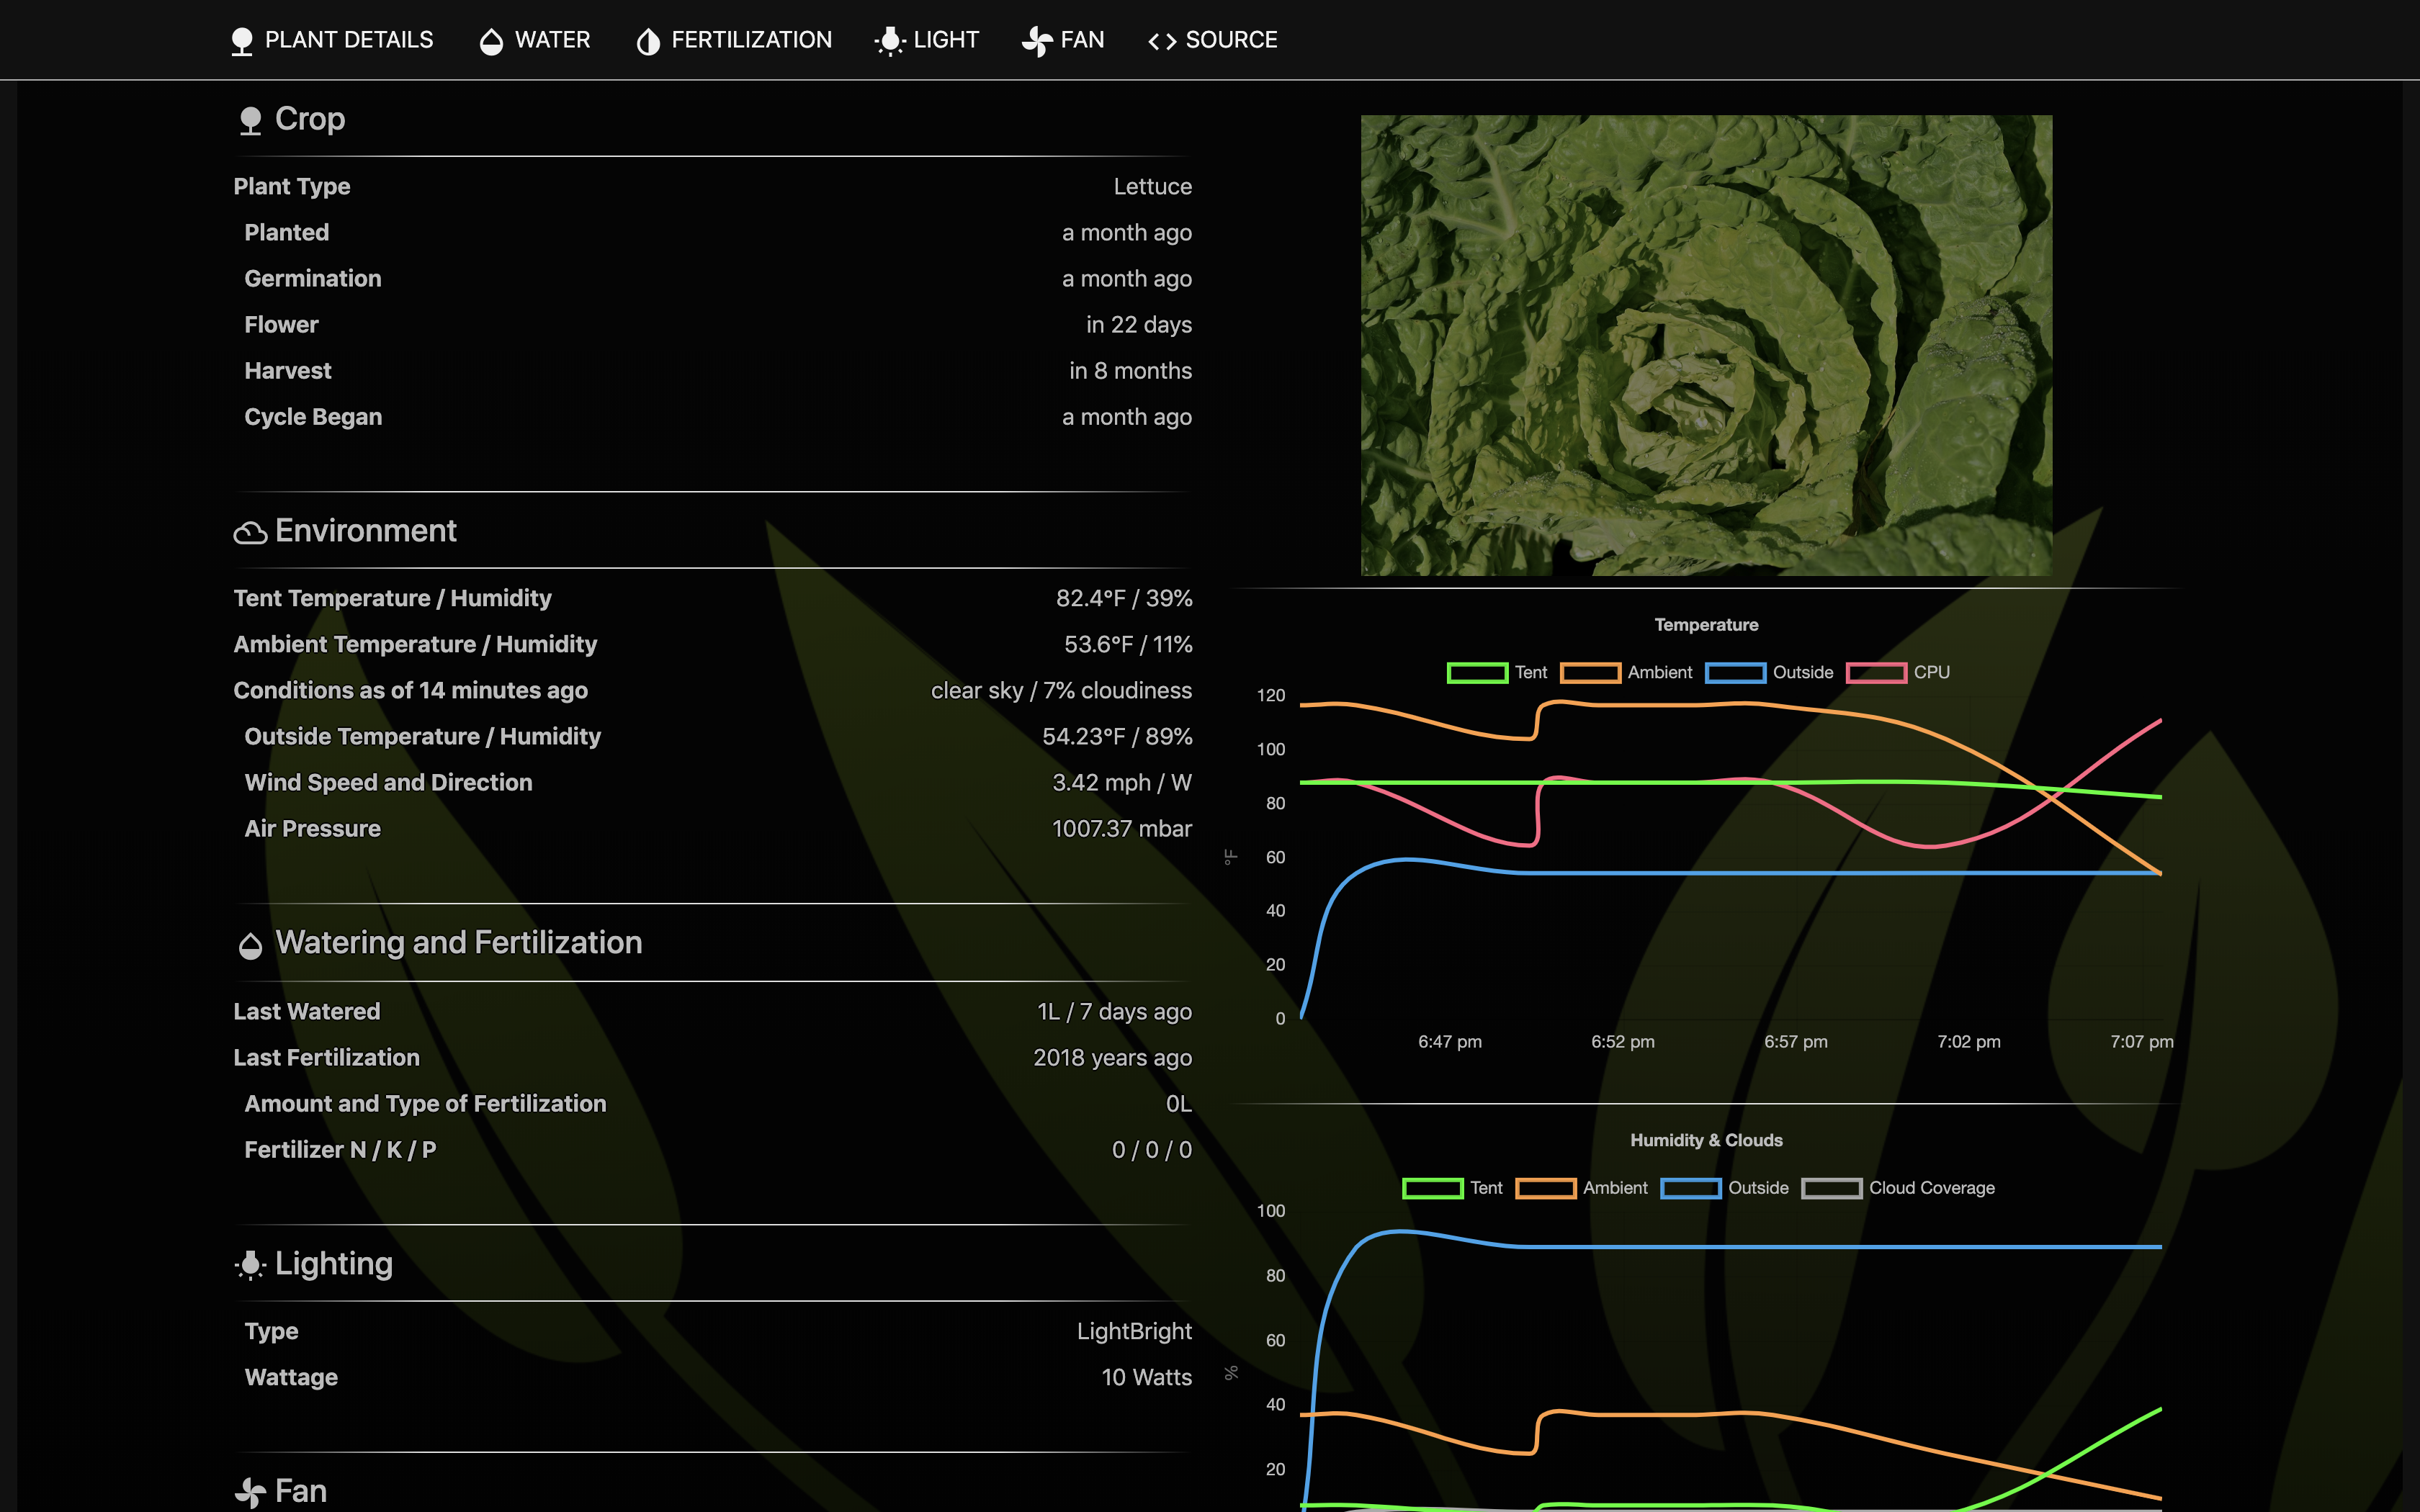Select the Light nav item
Viewport: 2420px width, 1512px height.
(927, 40)
